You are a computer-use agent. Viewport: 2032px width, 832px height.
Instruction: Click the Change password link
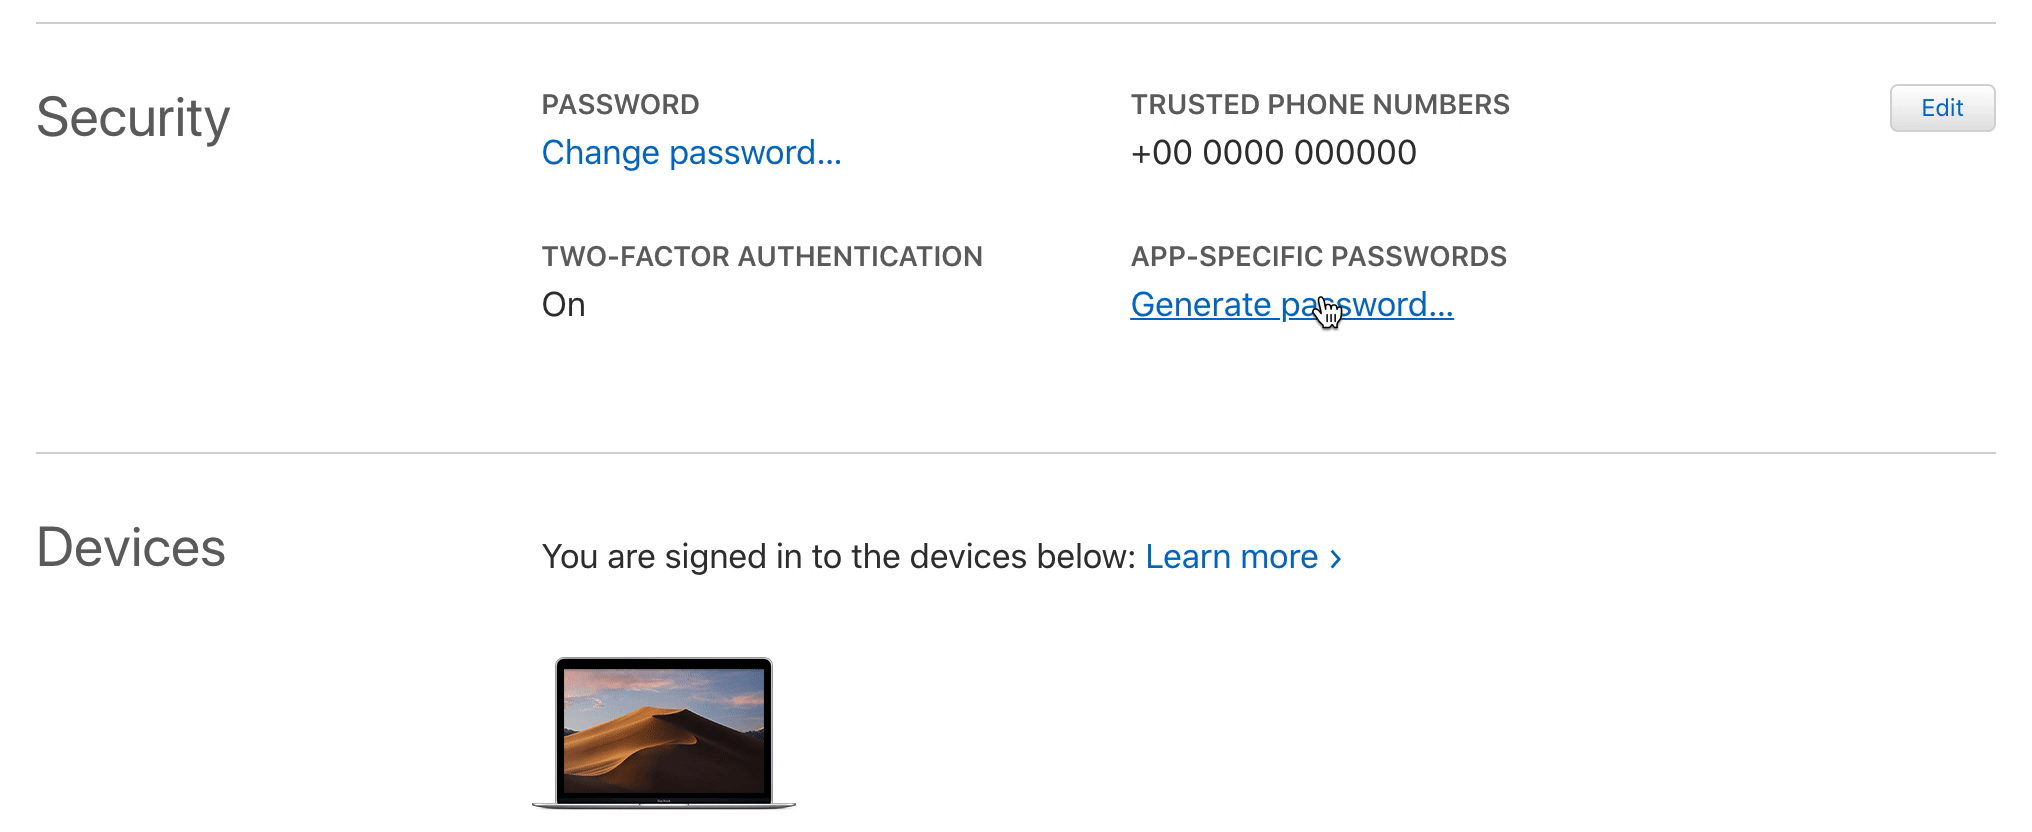(691, 153)
